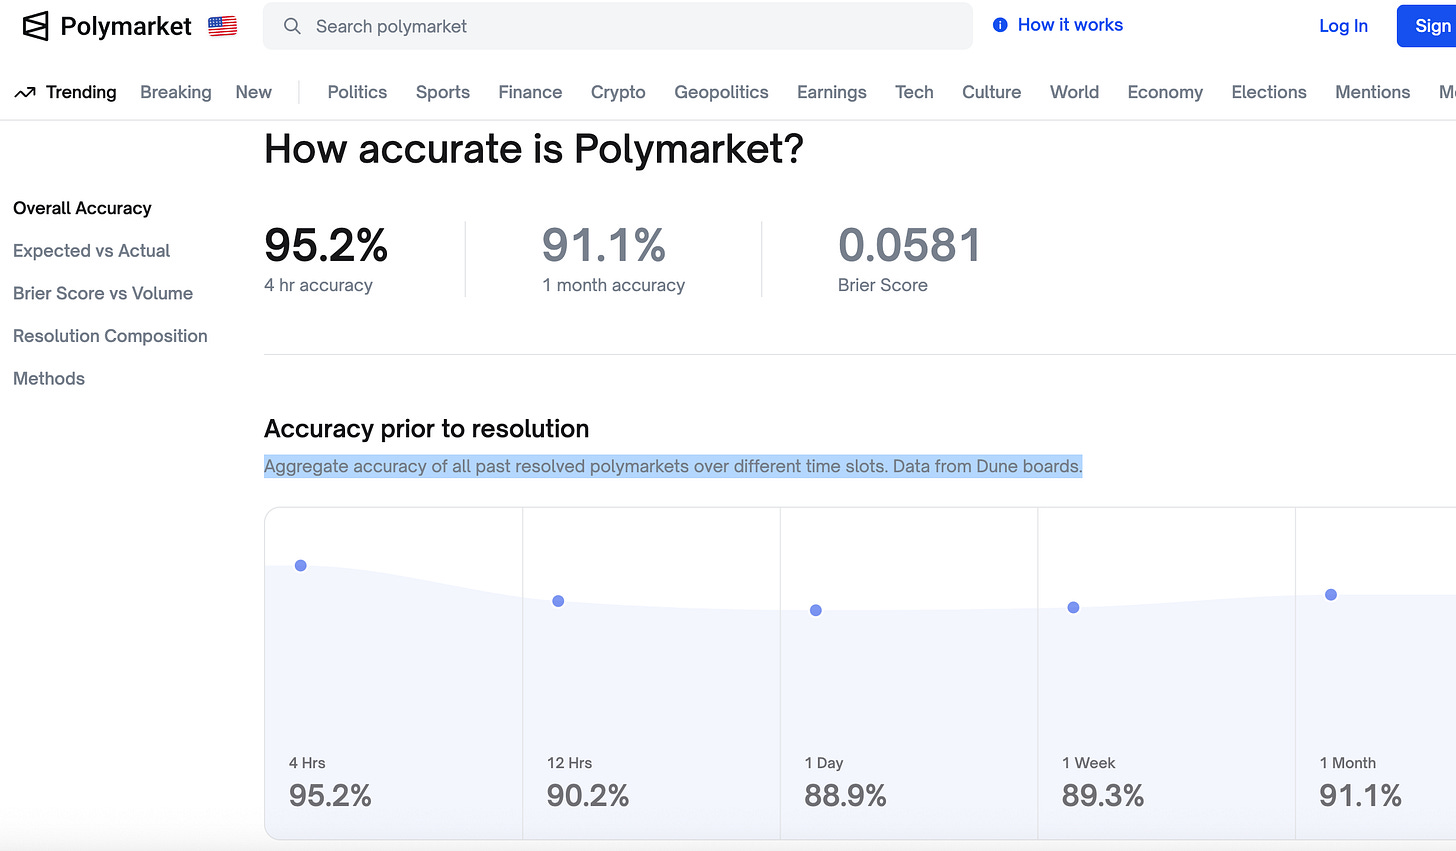The width and height of the screenshot is (1456, 851).
Task: Click the highlighted Aggregate accuracy description text
Action: [673, 466]
